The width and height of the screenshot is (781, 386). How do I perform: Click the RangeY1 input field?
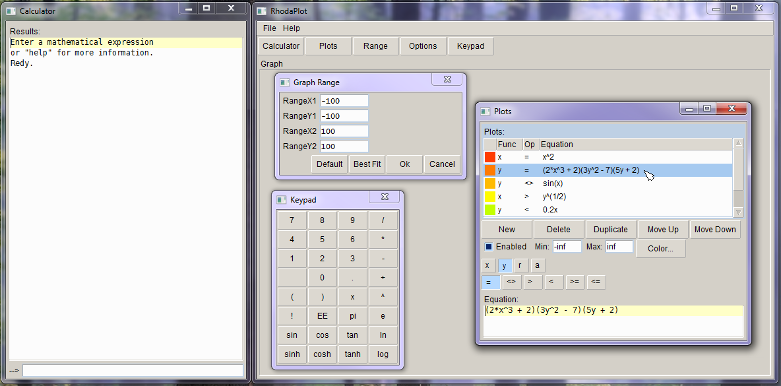pyautogui.click(x=344, y=116)
